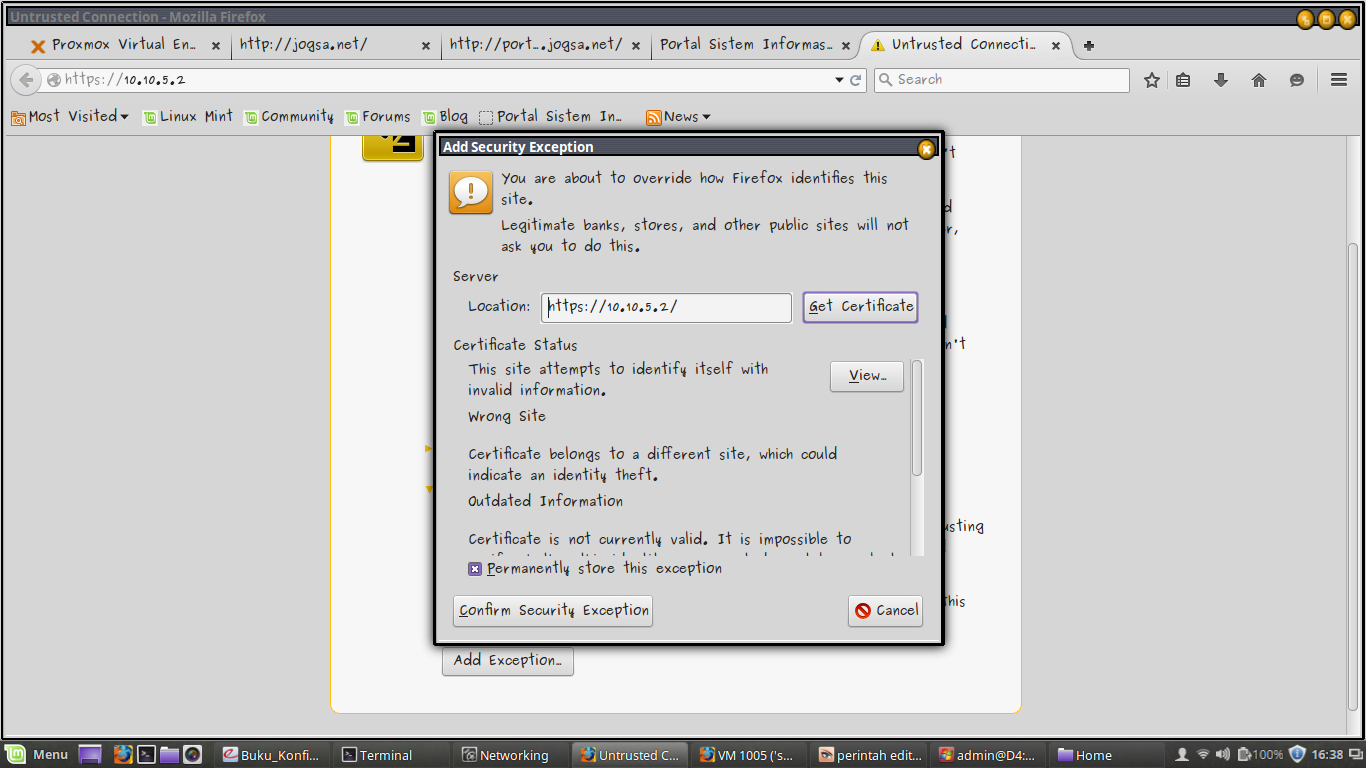Screen dimensions: 1366x768
Task: Close the Proxmox Virtual En.. tab
Action: [216, 45]
